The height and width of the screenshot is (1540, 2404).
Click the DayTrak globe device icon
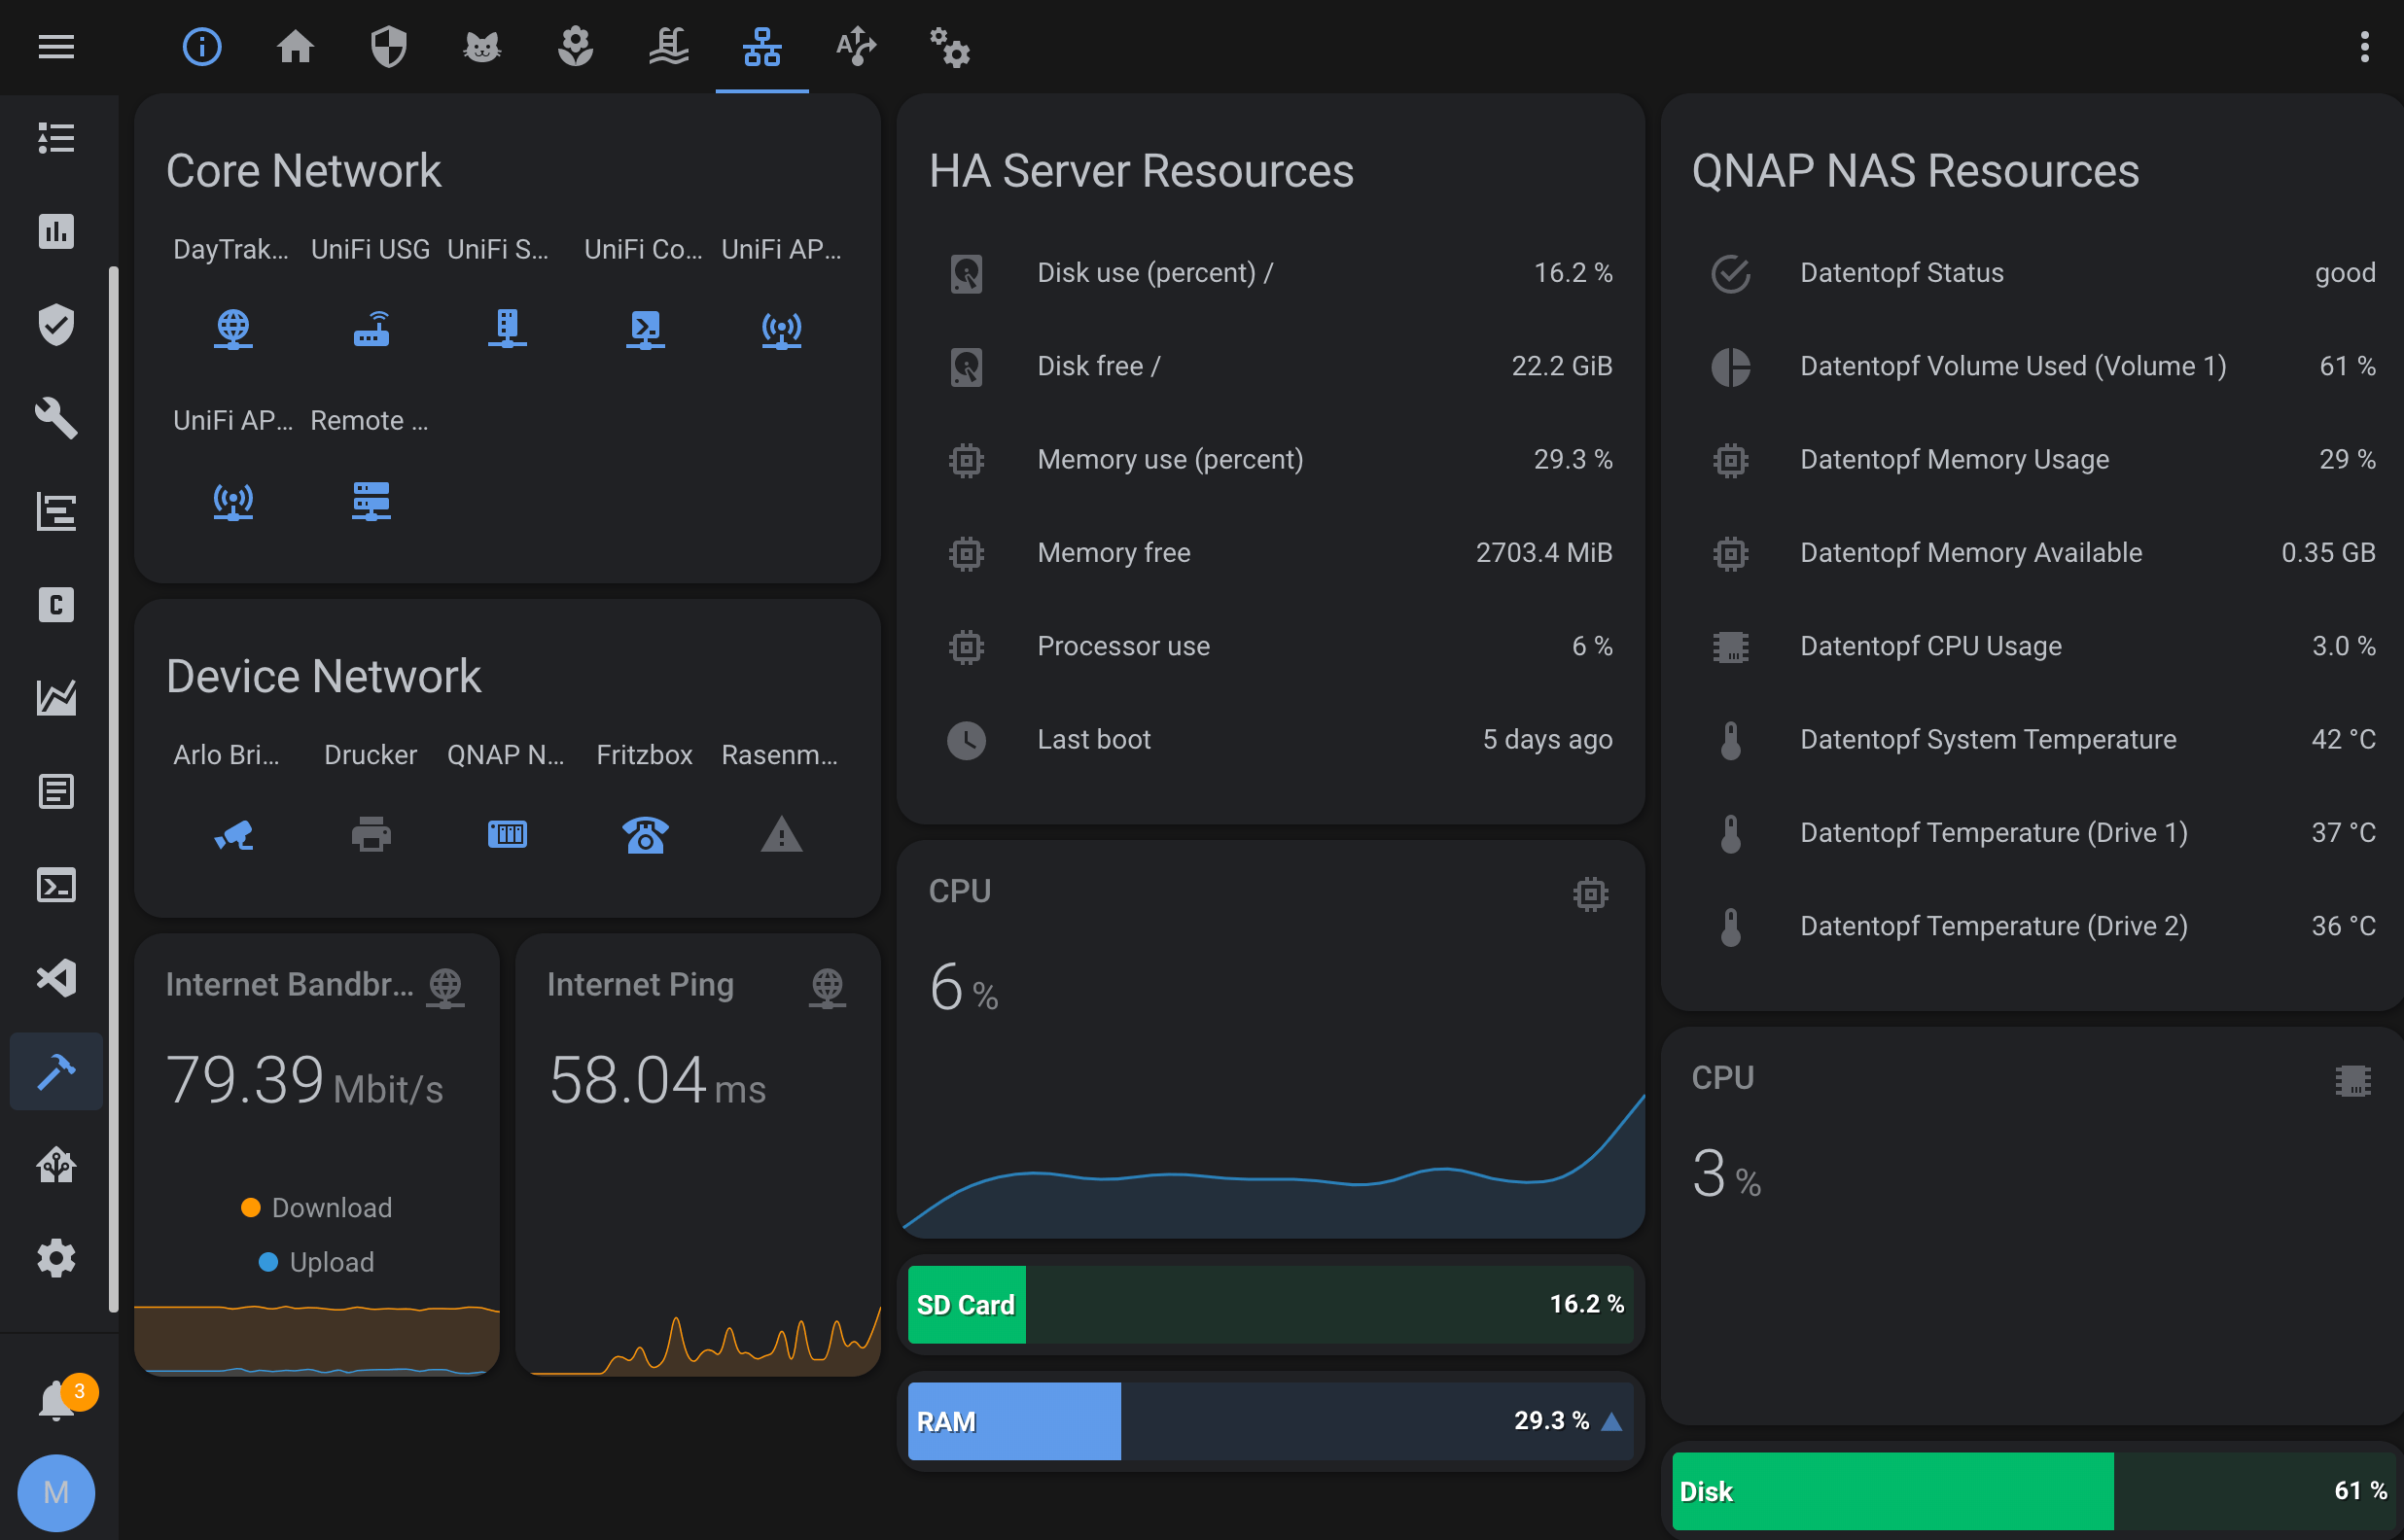point(233,329)
